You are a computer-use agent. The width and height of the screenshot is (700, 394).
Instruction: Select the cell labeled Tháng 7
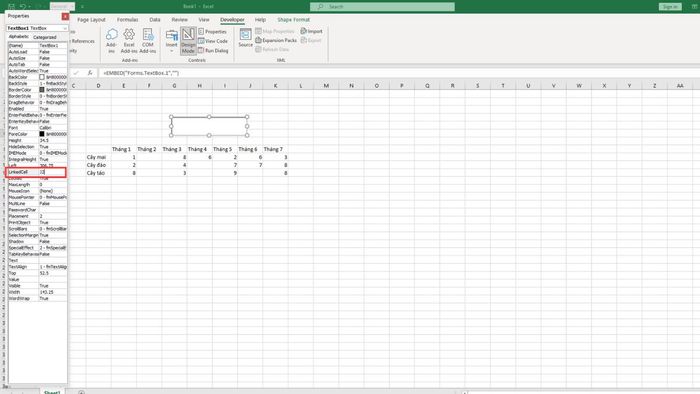coord(275,149)
